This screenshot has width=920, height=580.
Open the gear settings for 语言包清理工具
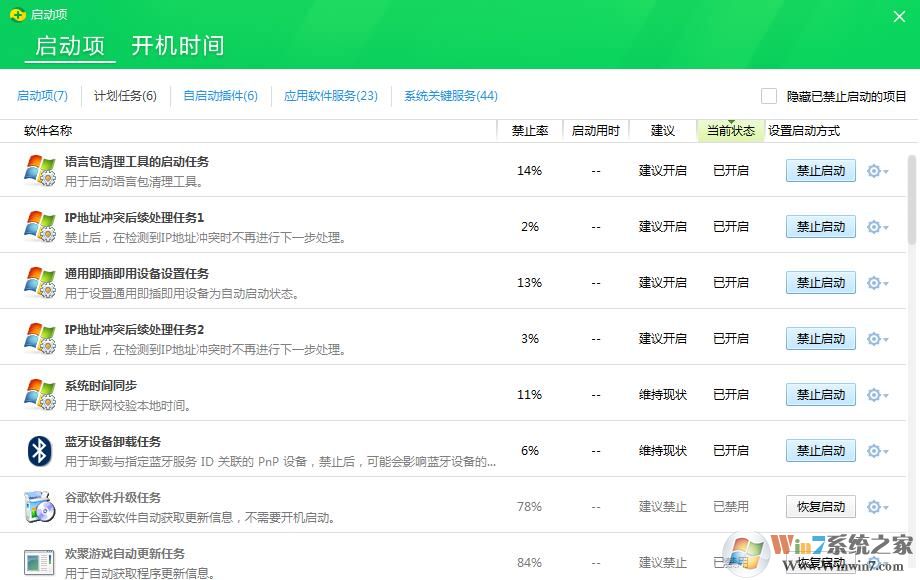[875, 170]
